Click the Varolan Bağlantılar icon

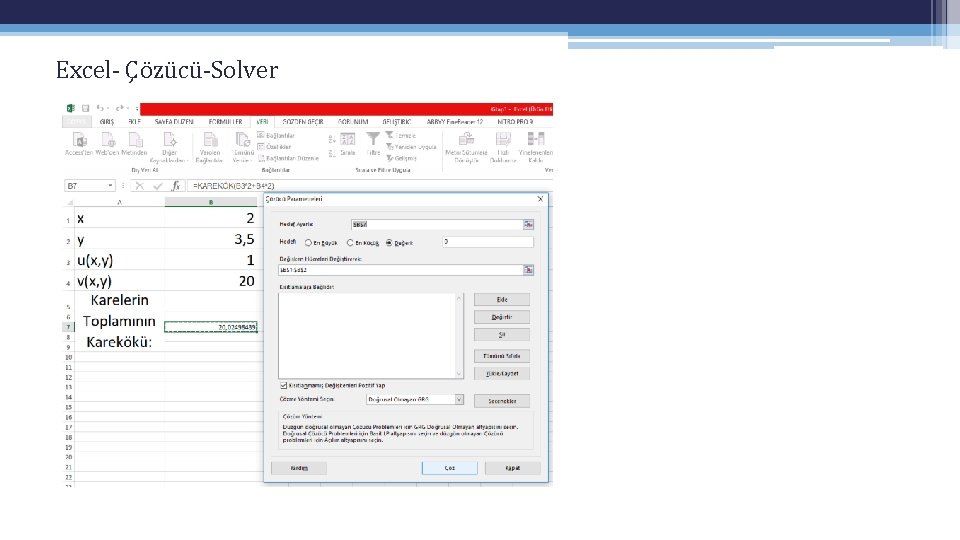pos(210,140)
